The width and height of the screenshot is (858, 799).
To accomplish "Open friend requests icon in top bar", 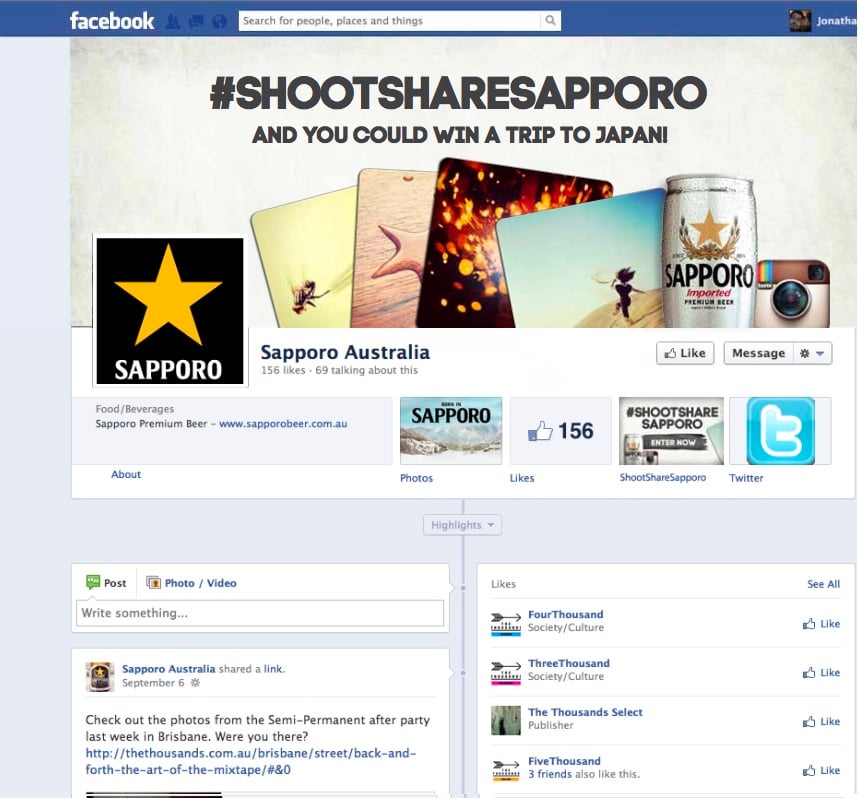I will pos(172,21).
